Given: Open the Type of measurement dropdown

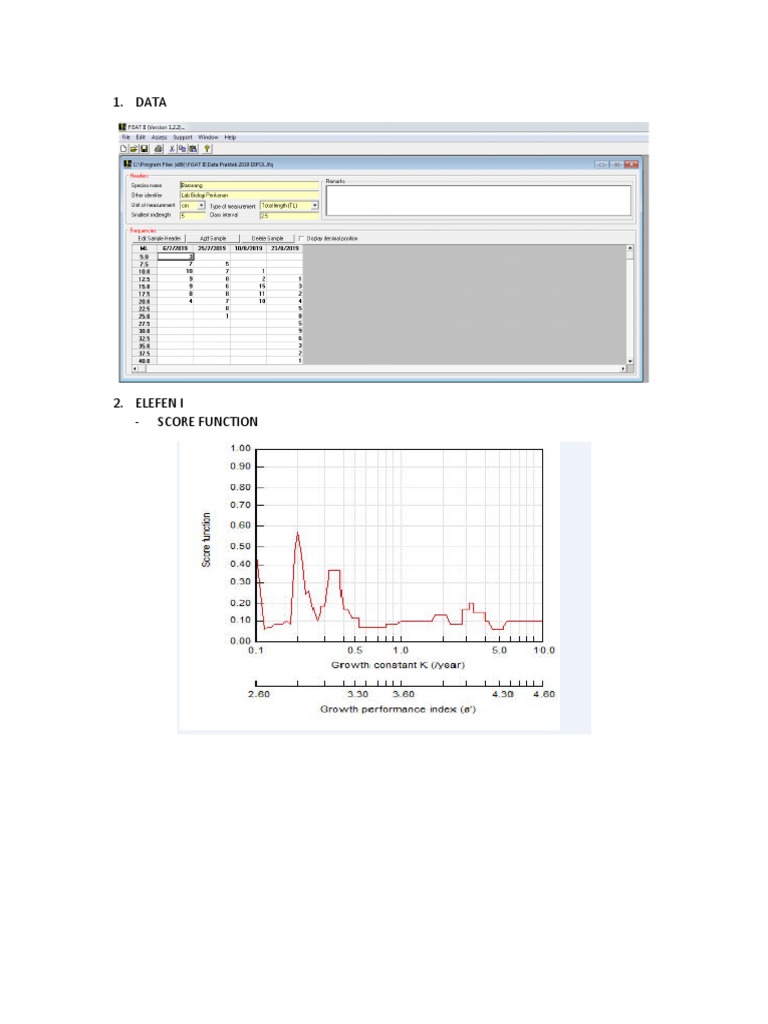Looking at the screenshot, I should (x=315, y=206).
